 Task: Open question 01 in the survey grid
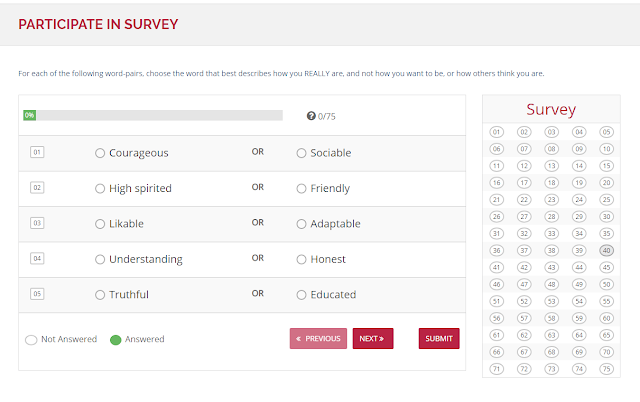point(497,132)
